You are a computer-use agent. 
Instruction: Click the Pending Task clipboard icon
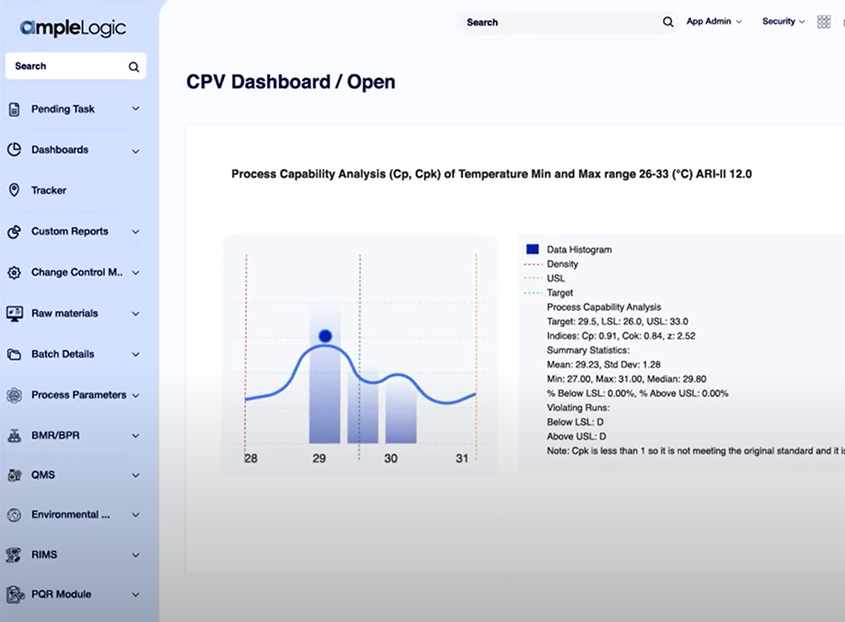(x=14, y=109)
